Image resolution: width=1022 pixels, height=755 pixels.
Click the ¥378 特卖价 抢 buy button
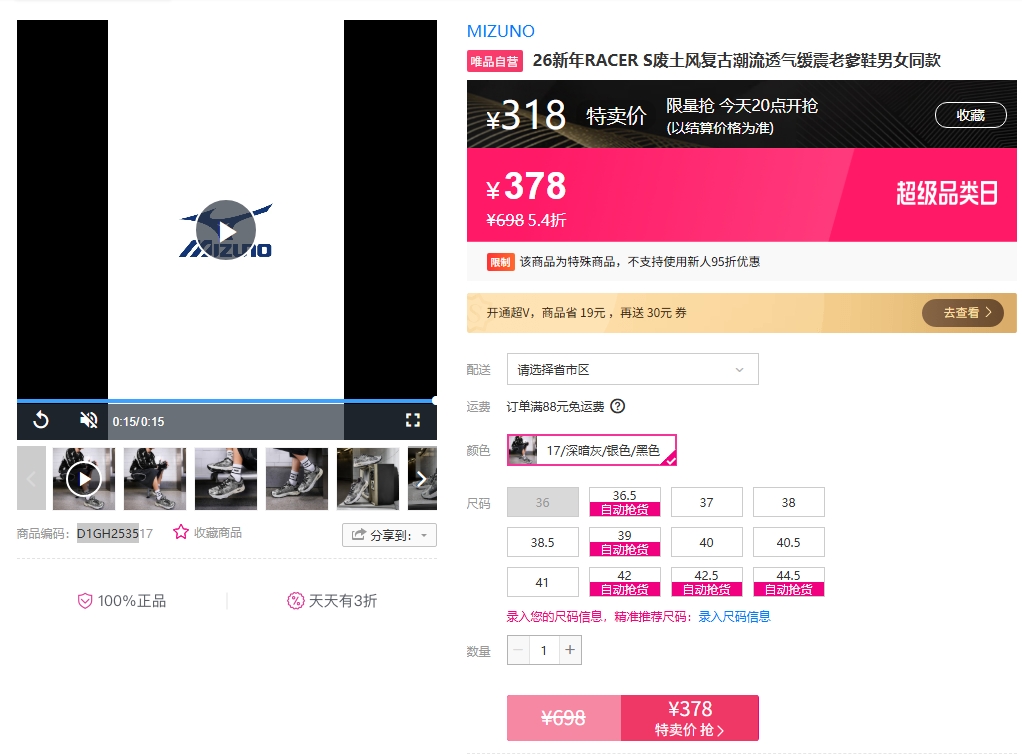(690, 718)
